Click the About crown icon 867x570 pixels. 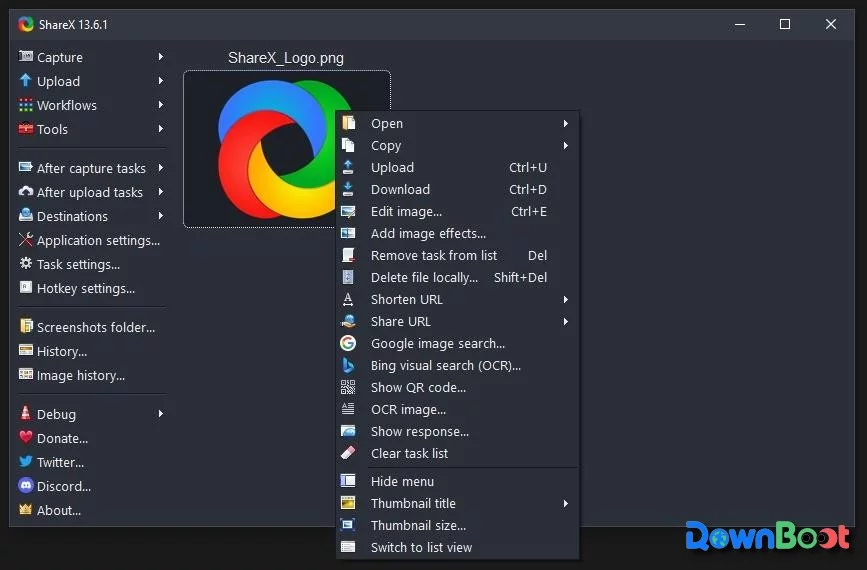pos(25,509)
